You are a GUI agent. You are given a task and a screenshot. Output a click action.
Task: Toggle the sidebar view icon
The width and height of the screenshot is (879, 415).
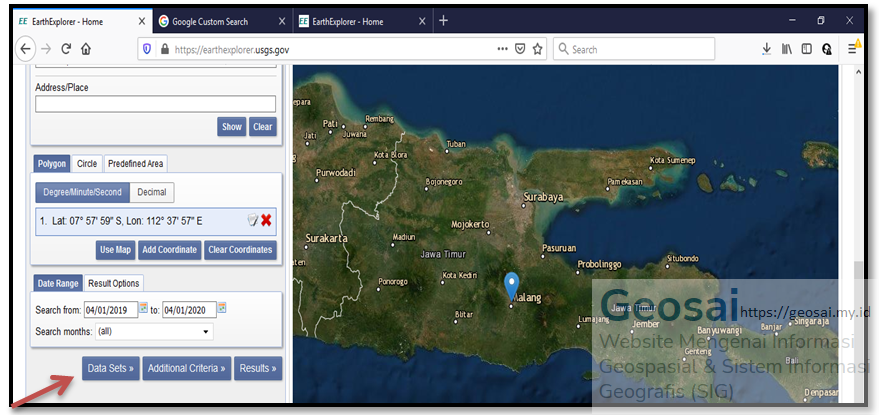click(807, 49)
